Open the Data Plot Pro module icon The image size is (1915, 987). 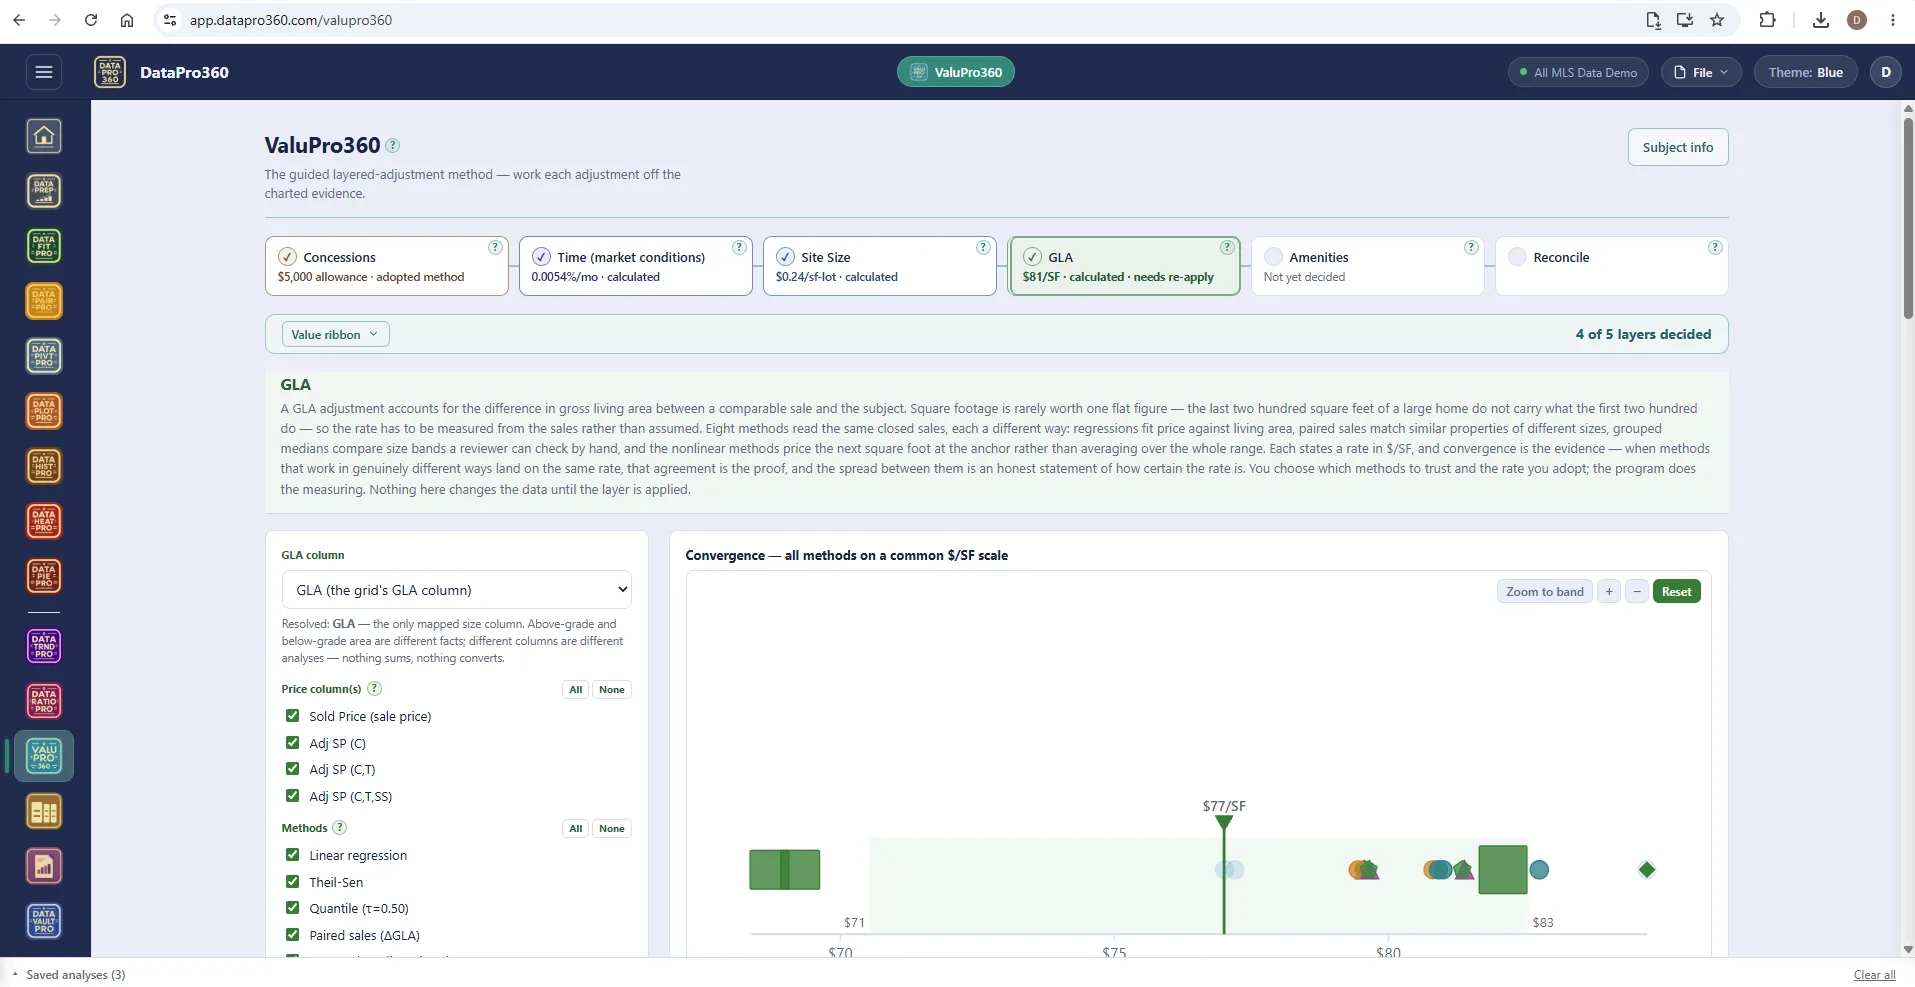click(x=44, y=411)
